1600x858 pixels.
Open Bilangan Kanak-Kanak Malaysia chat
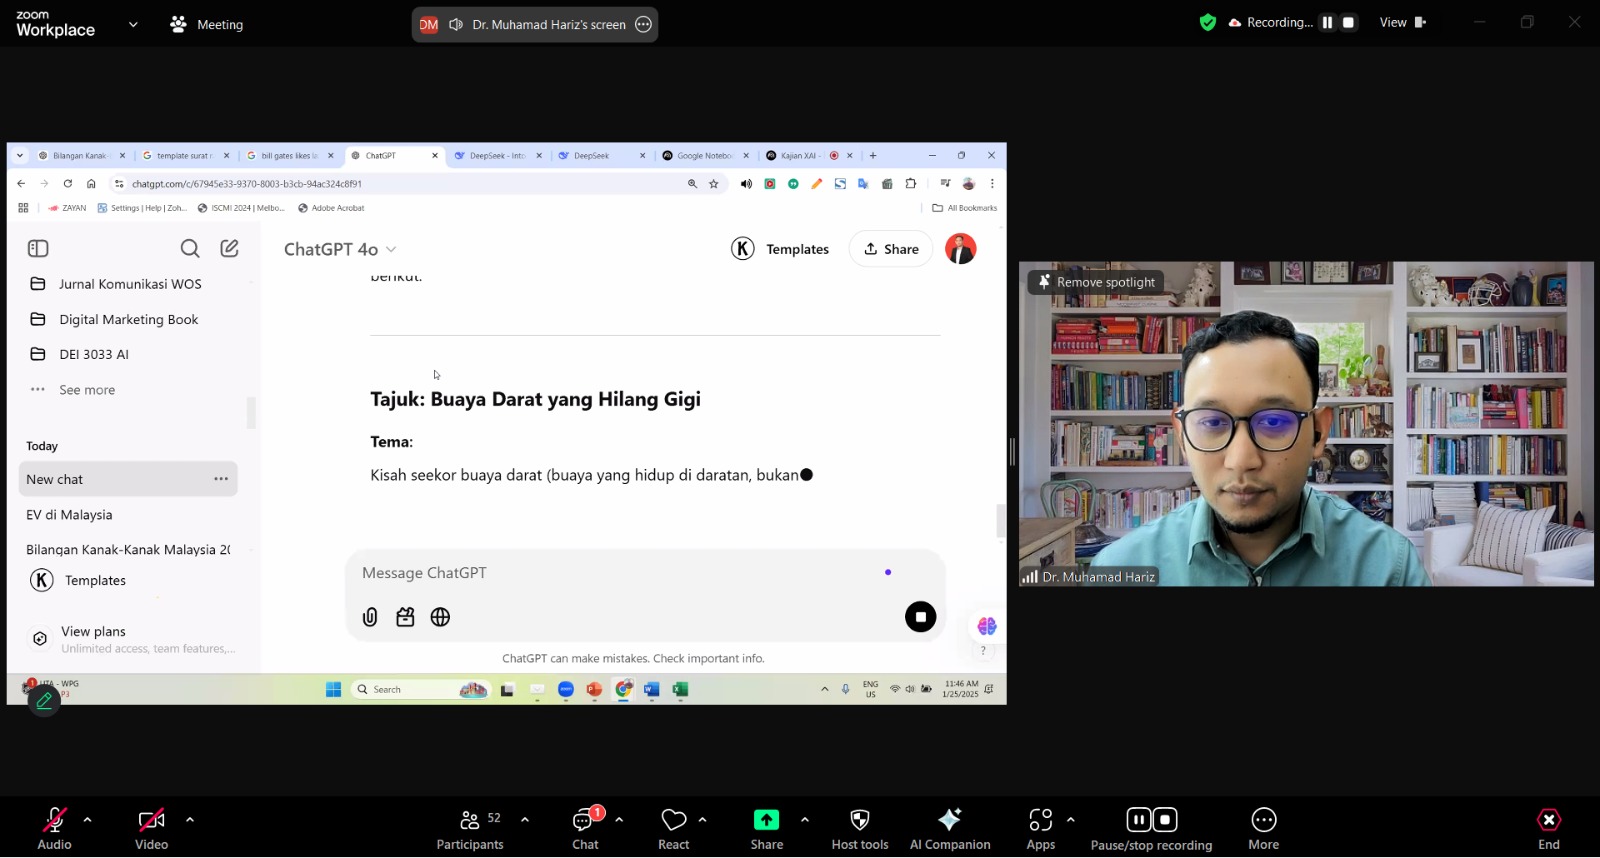pos(128,550)
